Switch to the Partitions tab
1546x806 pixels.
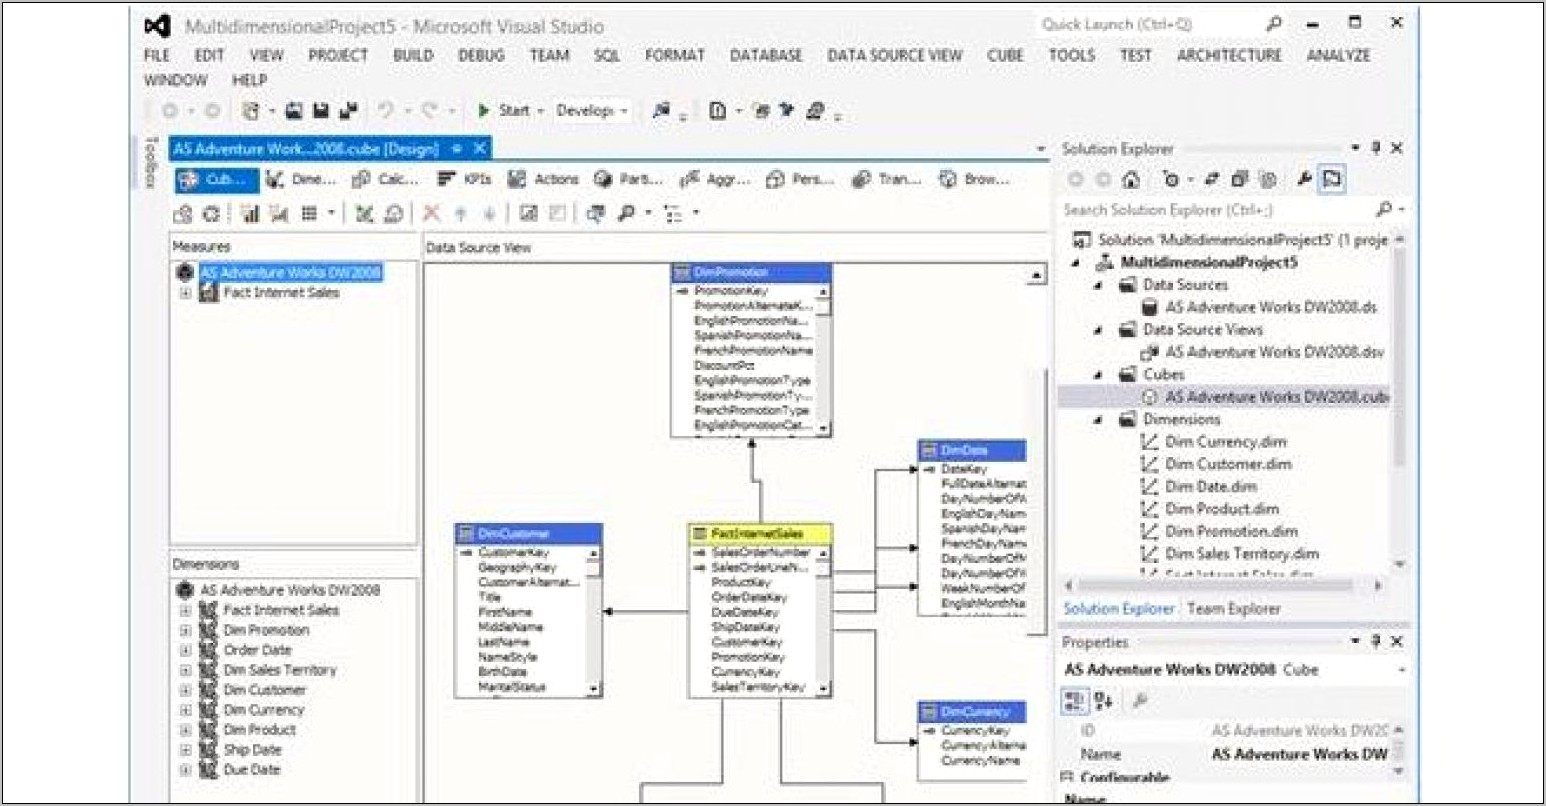click(x=628, y=180)
